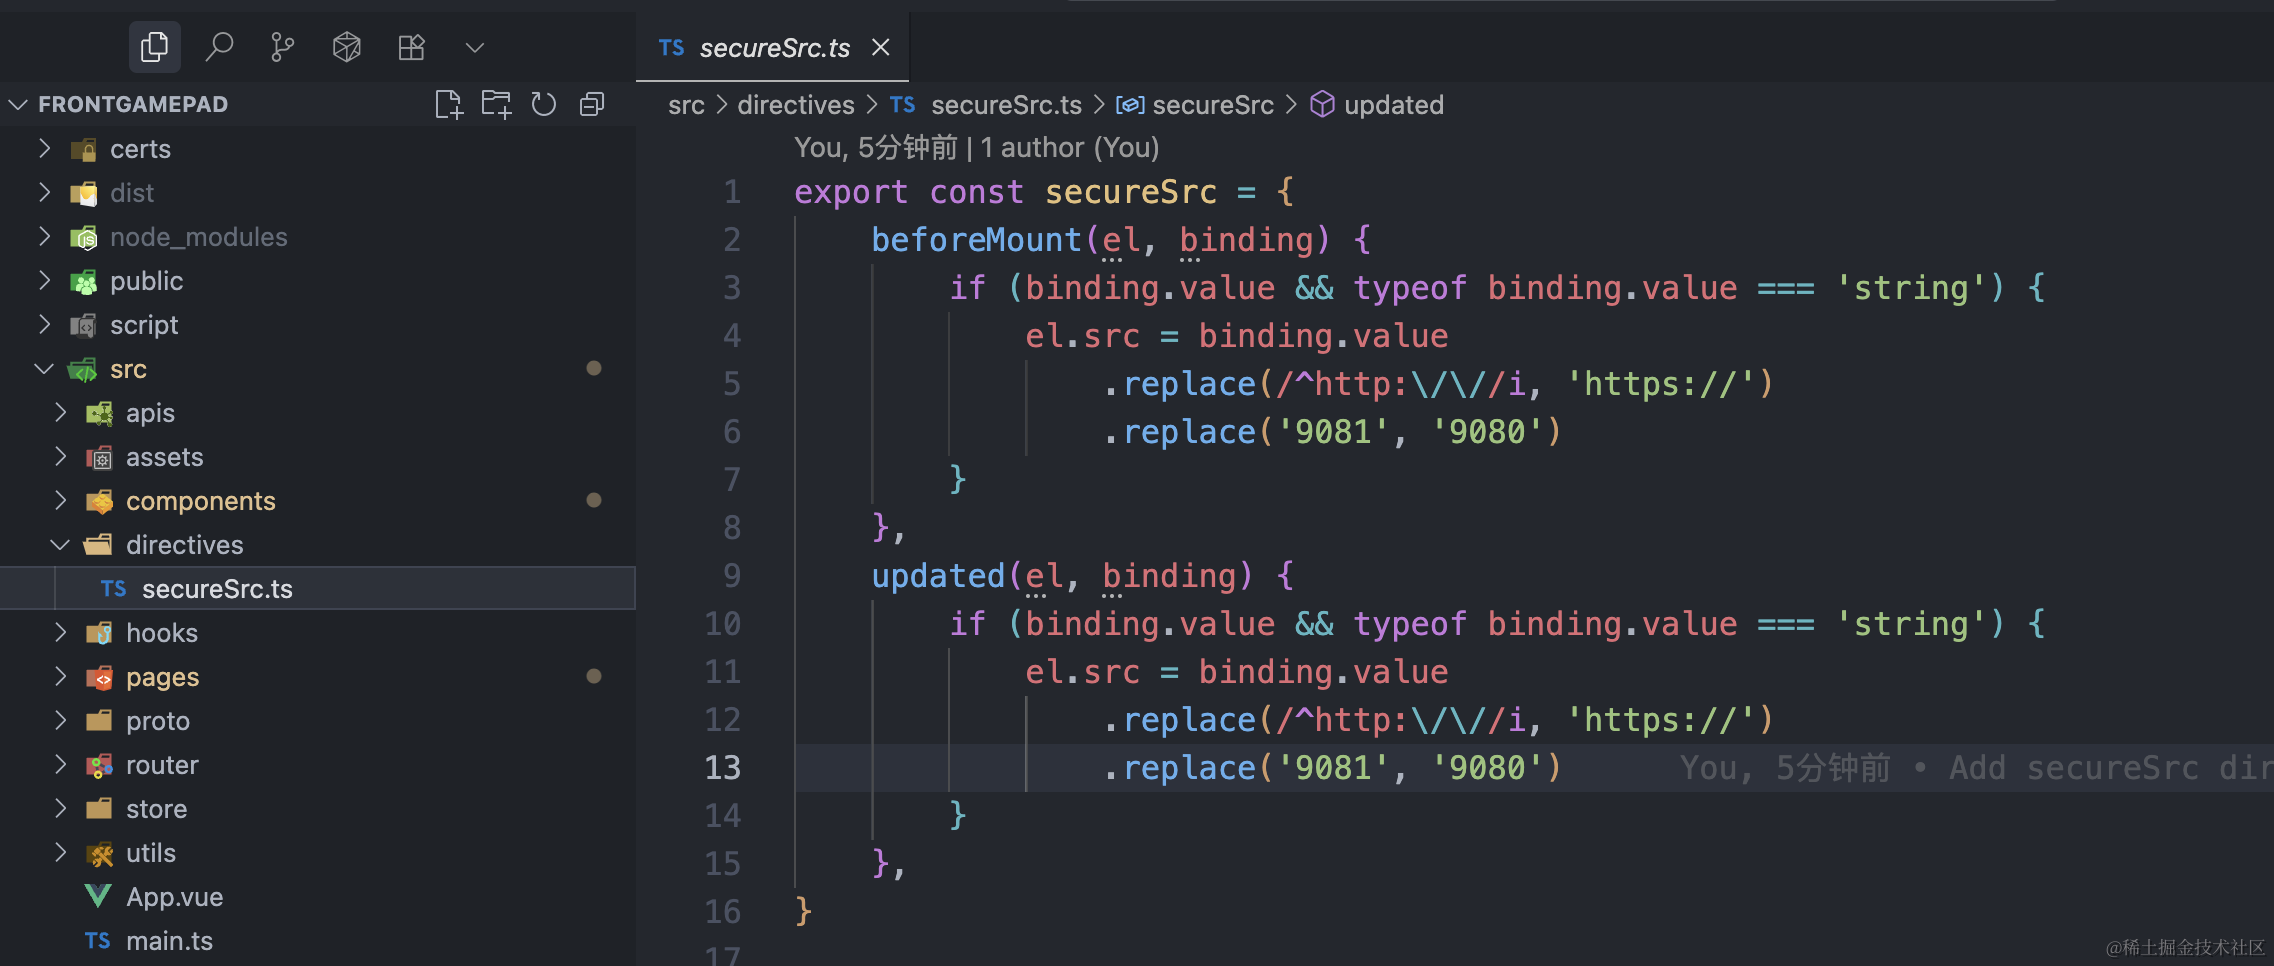Open the Explorer view icon
Image resolution: width=2274 pixels, height=966 pixels.
coord(155,47)
